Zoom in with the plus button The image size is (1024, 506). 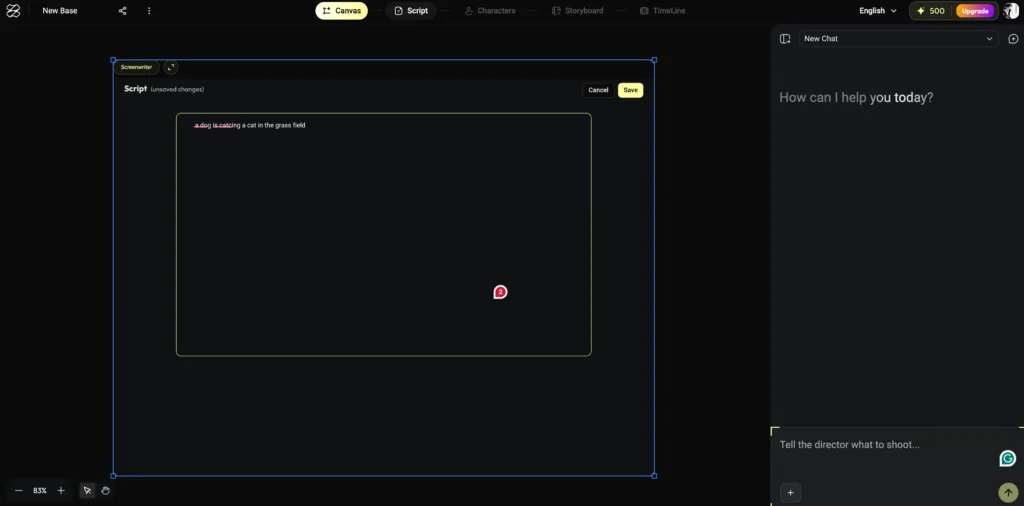[x=61, y=490]
